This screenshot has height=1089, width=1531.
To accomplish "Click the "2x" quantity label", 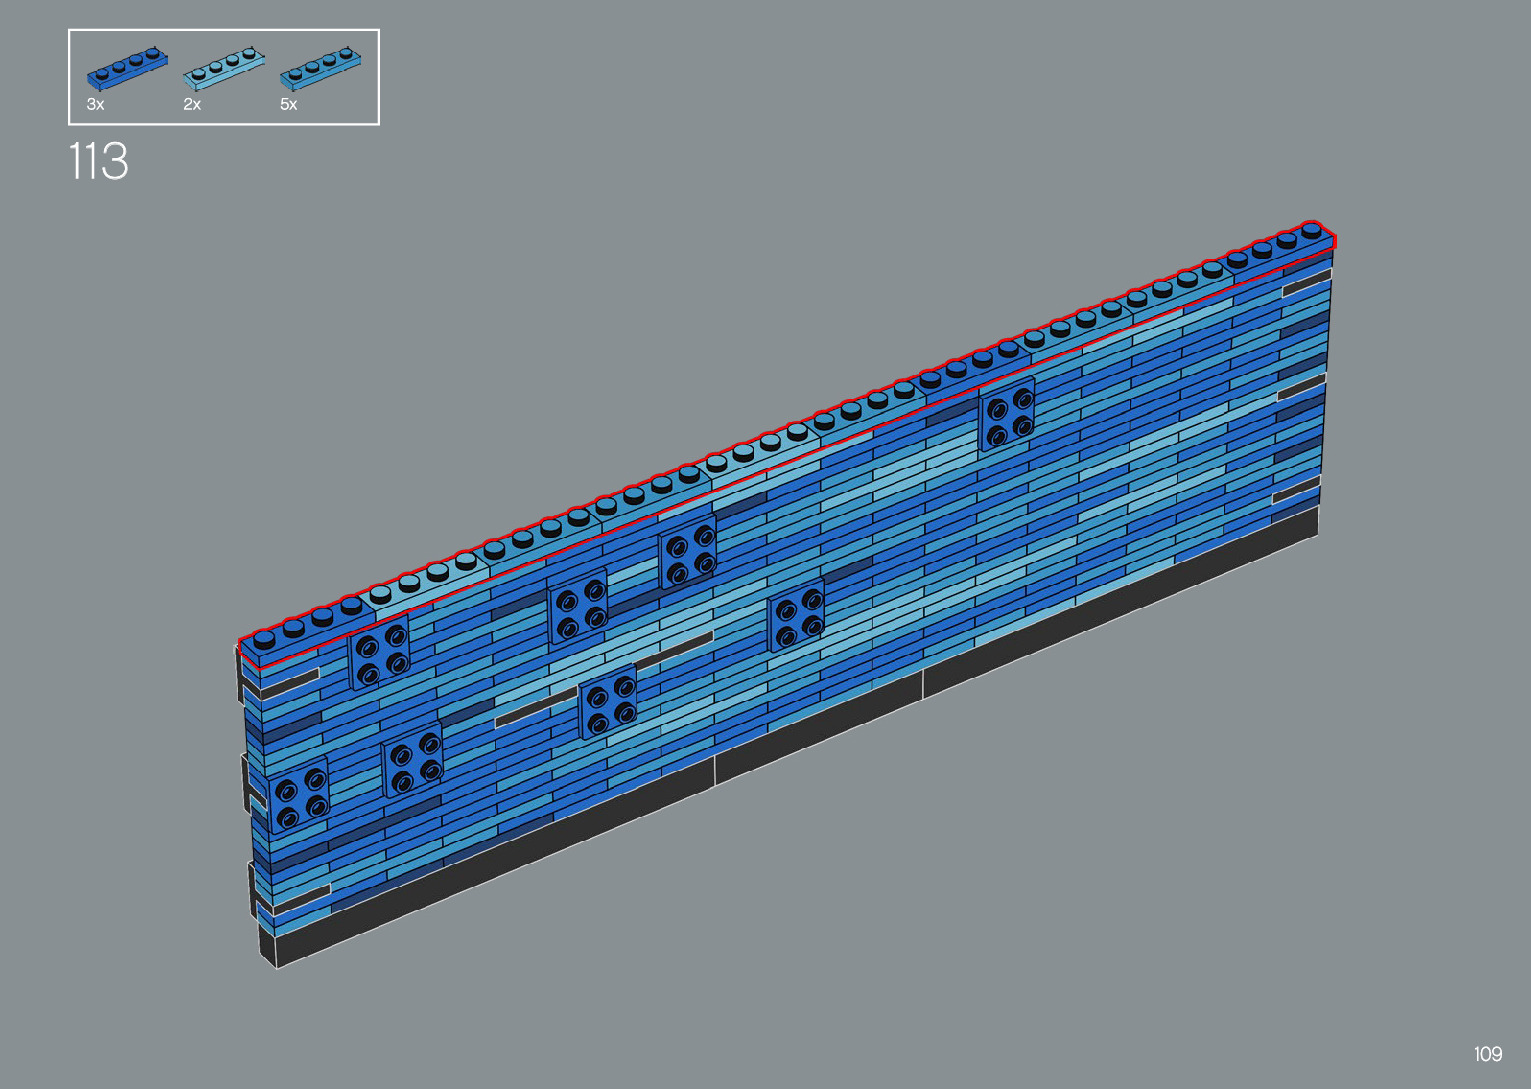I will pyautogui.click(x=192, y=104).
